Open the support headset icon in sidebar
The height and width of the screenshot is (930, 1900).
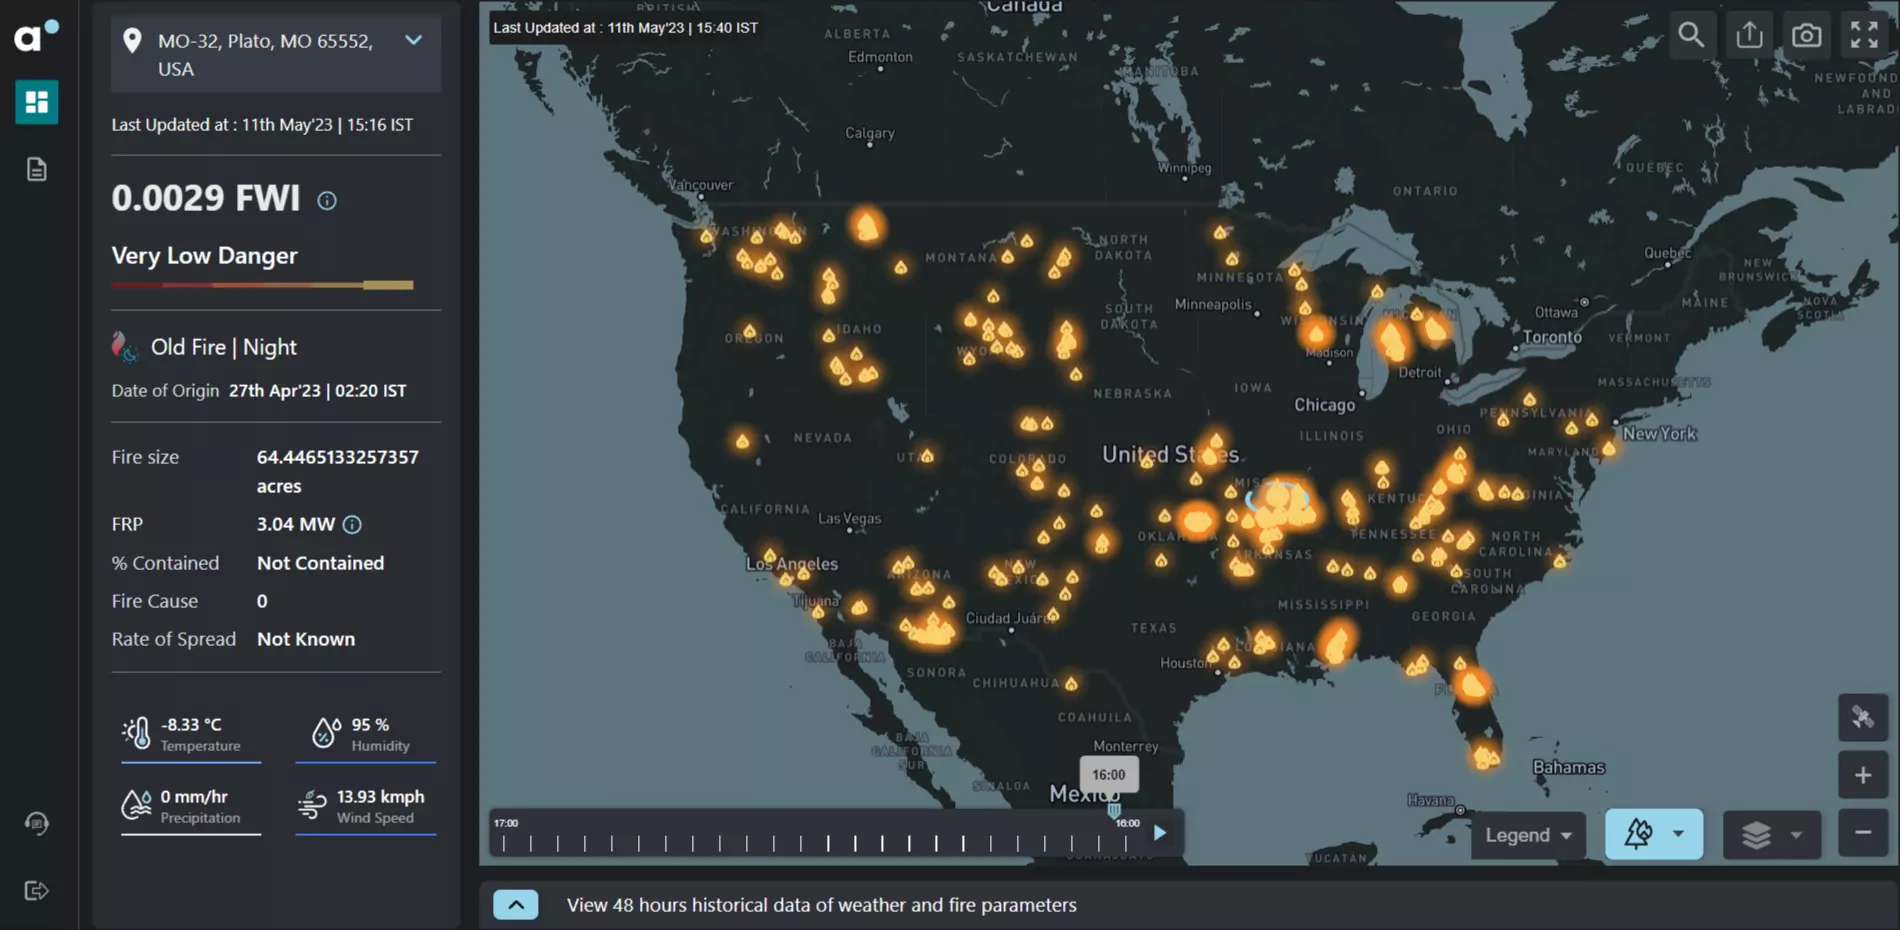click(37, 823)
